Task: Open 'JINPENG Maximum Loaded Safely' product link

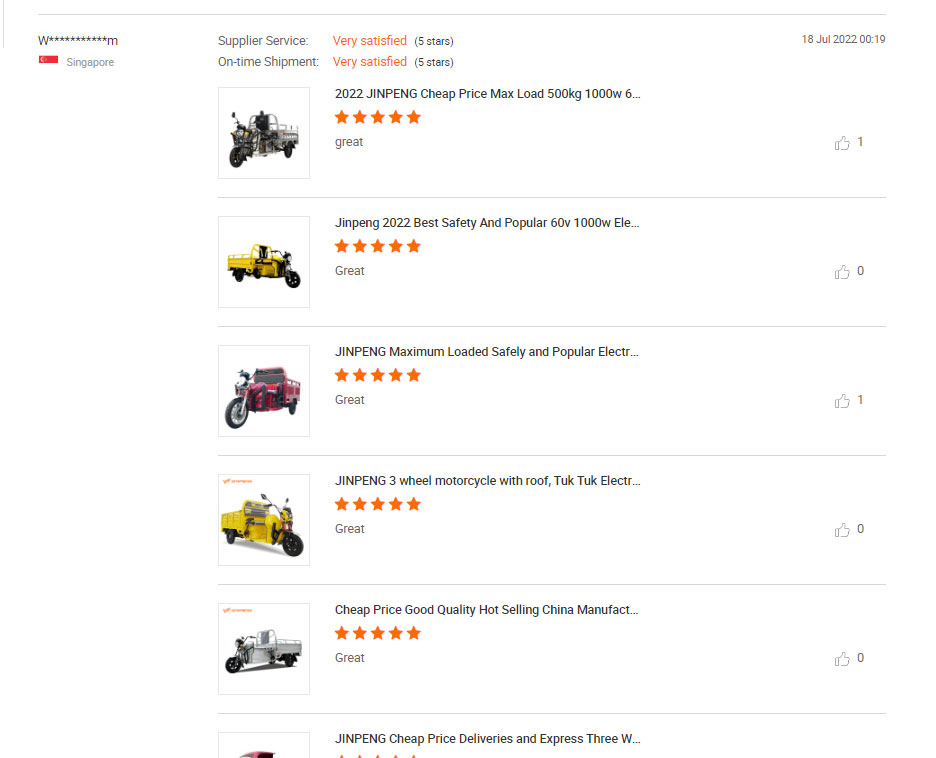Action: pyautogui.click(x=487, y=352)
